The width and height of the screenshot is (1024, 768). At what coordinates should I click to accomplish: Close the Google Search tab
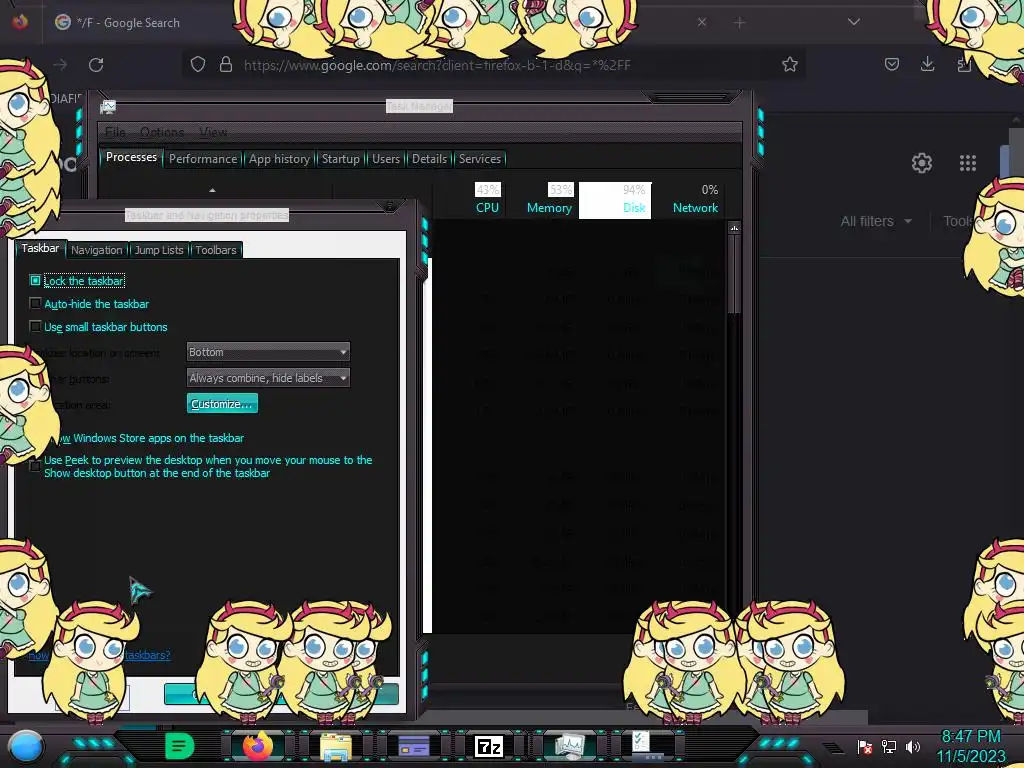[x=702, y=22]
